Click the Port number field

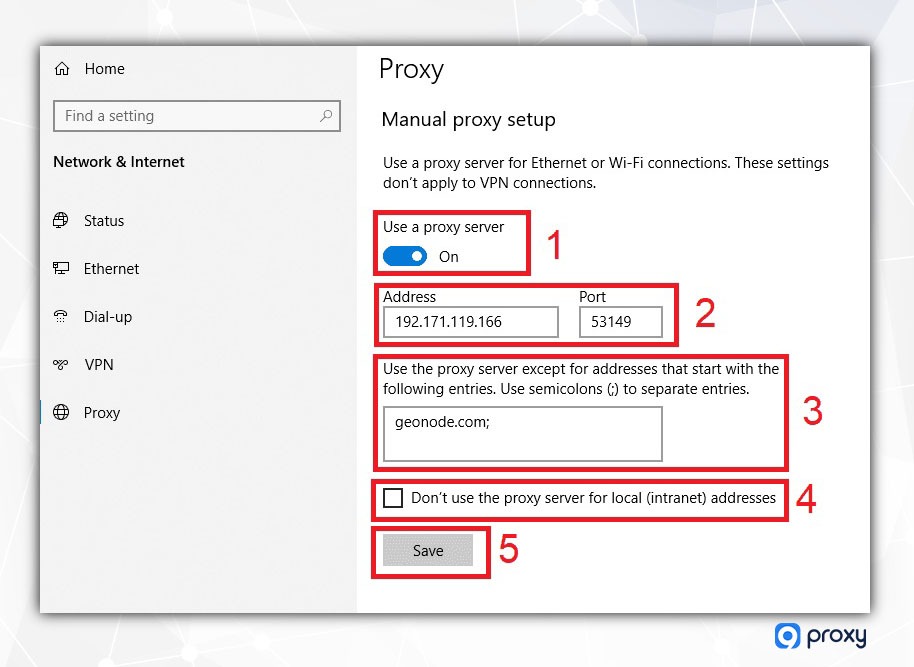pyautogui.click(x=620, y=322)
